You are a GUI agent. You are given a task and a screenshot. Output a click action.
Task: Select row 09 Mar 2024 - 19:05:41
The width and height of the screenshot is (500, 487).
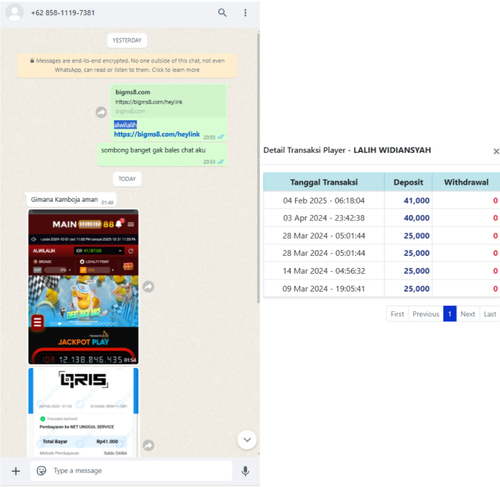(382, 288)
